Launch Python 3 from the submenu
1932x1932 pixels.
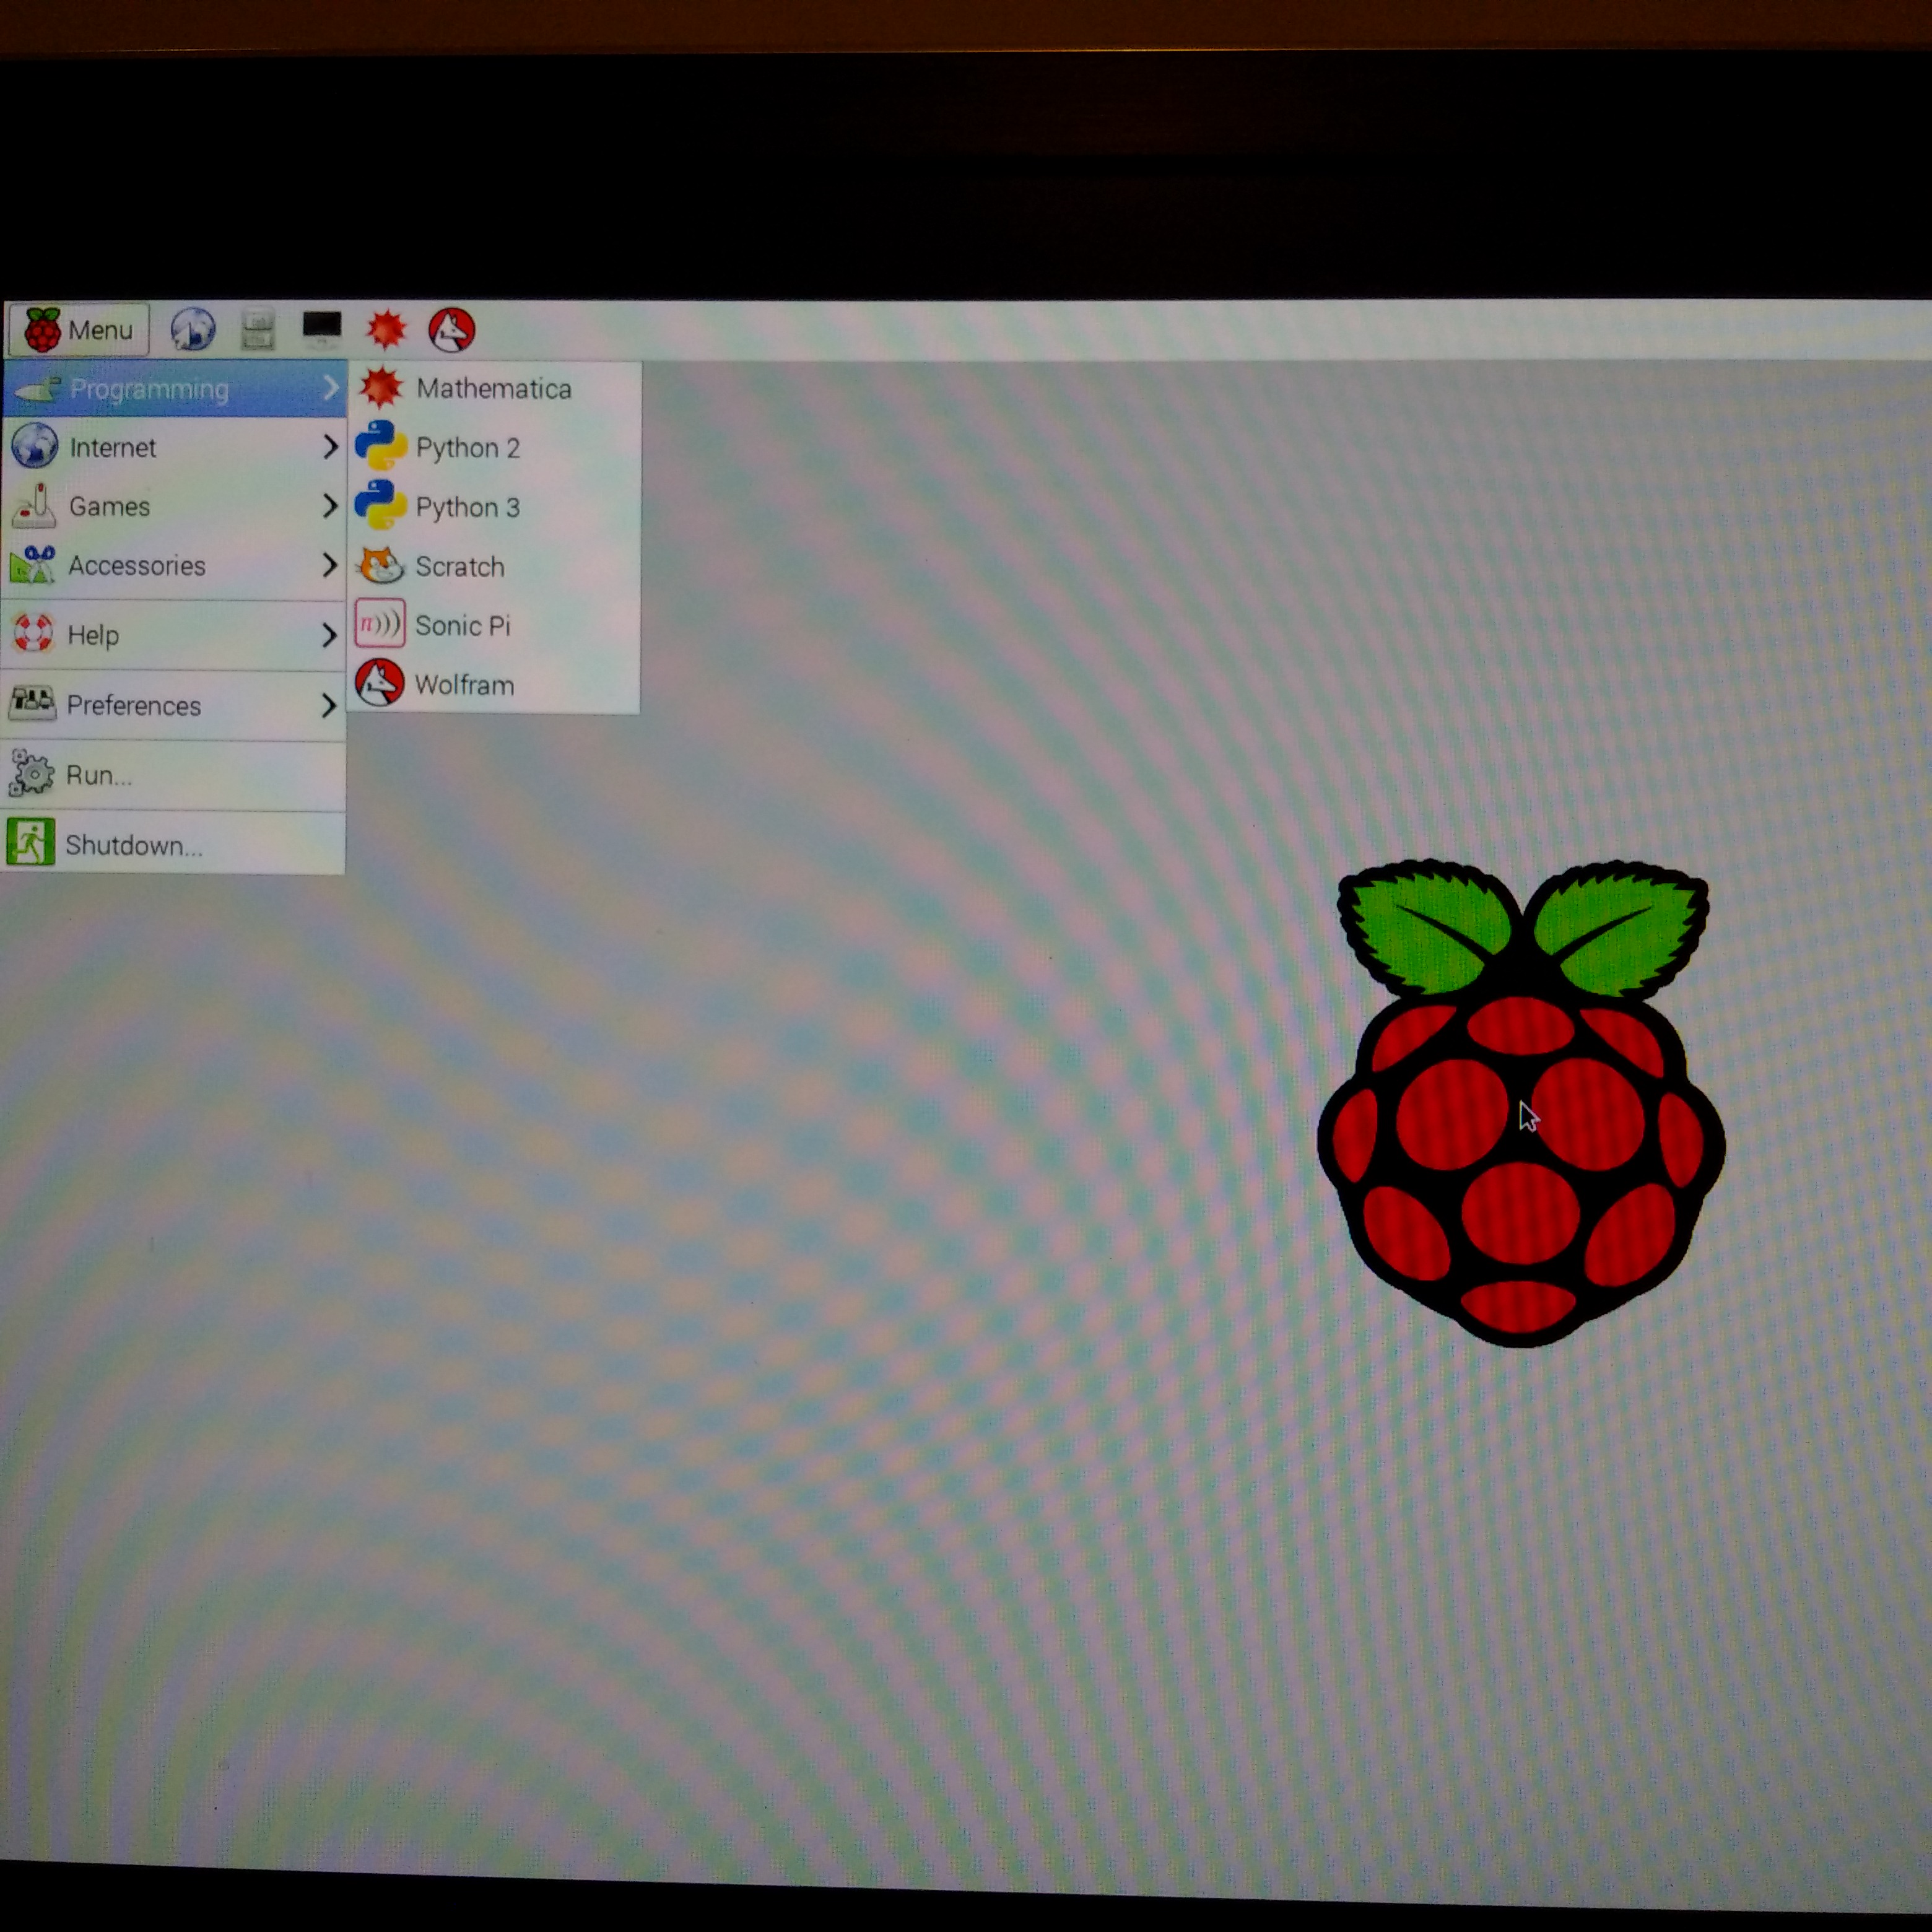(x=467, y=507)
